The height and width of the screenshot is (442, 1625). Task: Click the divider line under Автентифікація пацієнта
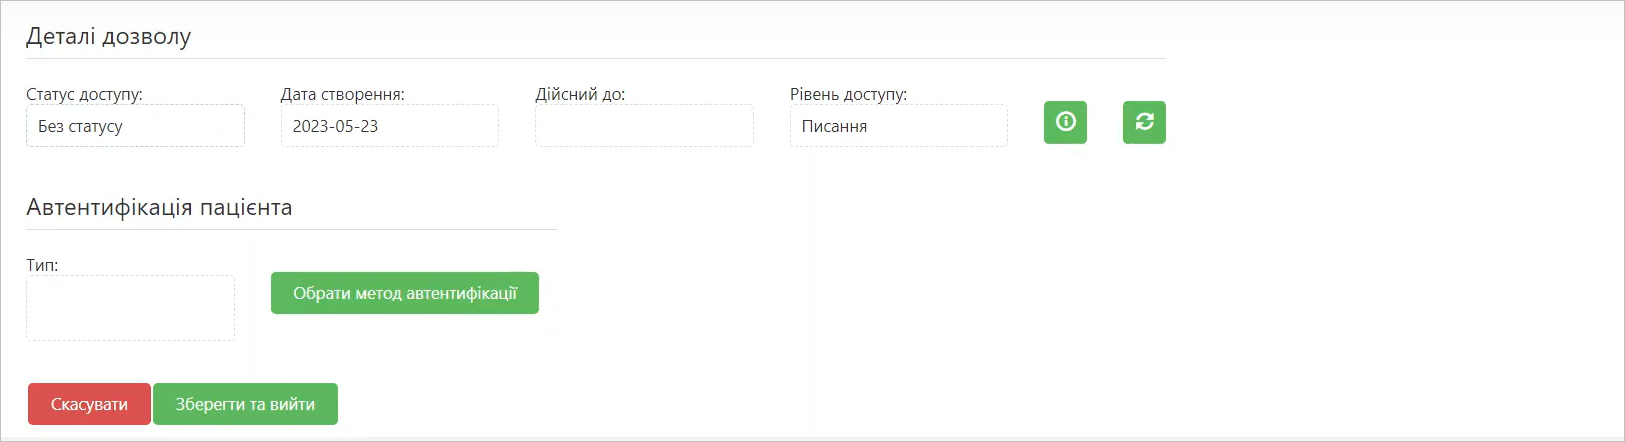coord(291,229)
